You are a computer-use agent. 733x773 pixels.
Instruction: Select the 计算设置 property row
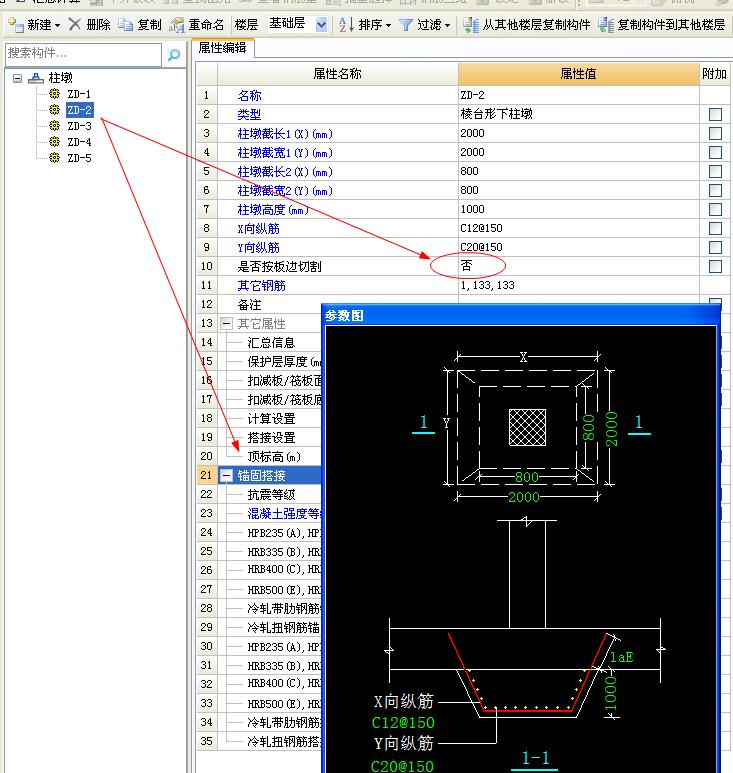[x=270, y=419]
